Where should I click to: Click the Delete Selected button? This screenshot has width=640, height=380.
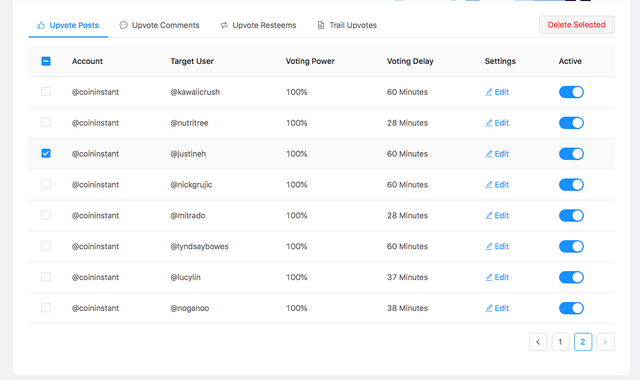tap(576, 25)
